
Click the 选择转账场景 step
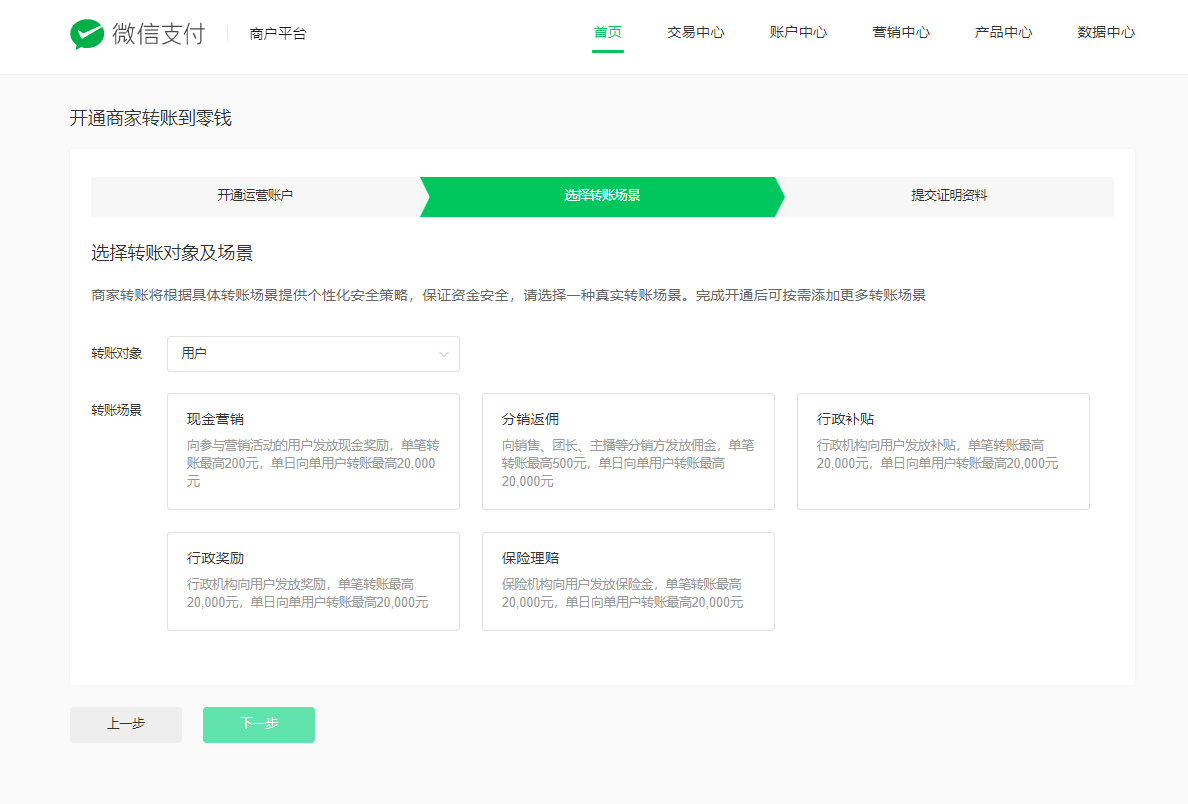(602, 196)
